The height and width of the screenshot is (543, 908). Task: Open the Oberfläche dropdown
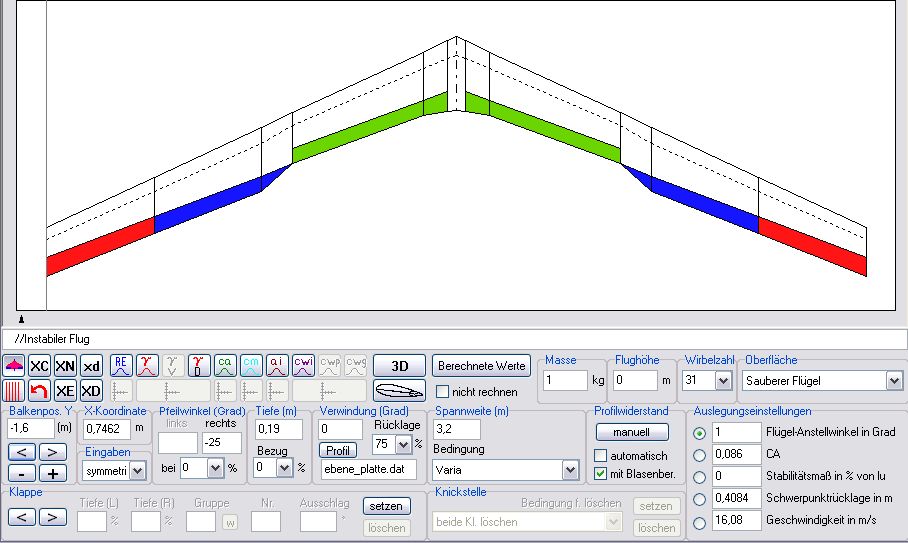pyautogui.click(x=893, y=381)
